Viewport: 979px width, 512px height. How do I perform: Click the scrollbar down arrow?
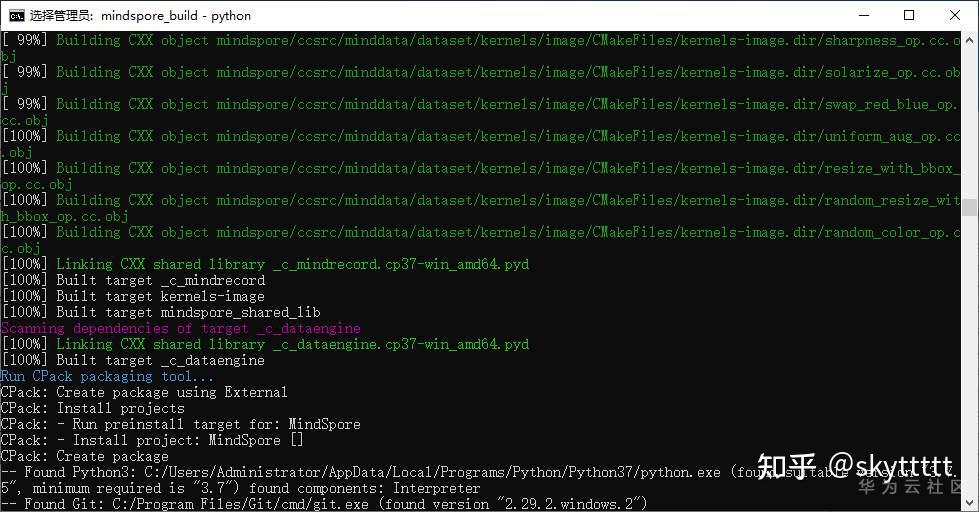point(970,503)
